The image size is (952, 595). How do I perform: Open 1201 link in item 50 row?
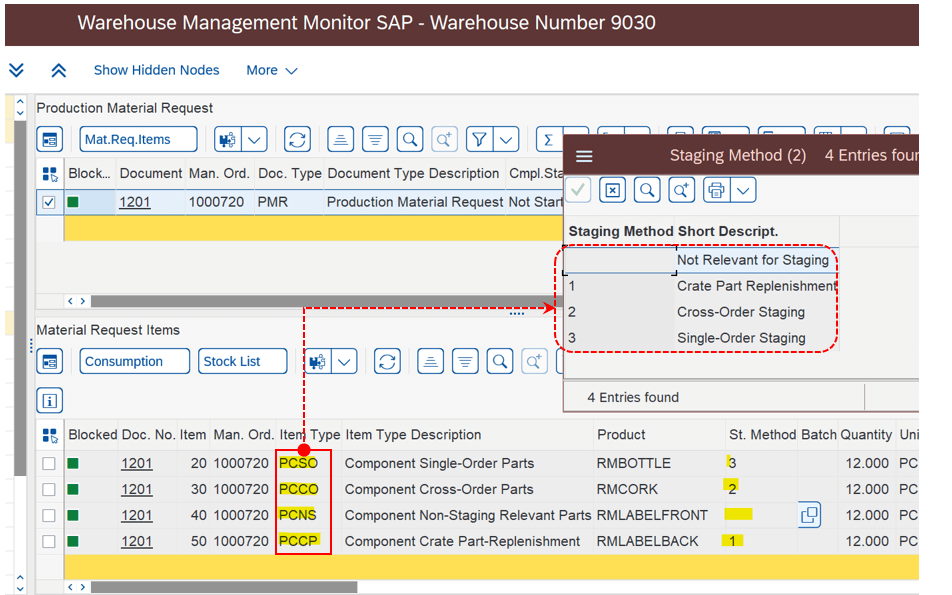[137, 541]
